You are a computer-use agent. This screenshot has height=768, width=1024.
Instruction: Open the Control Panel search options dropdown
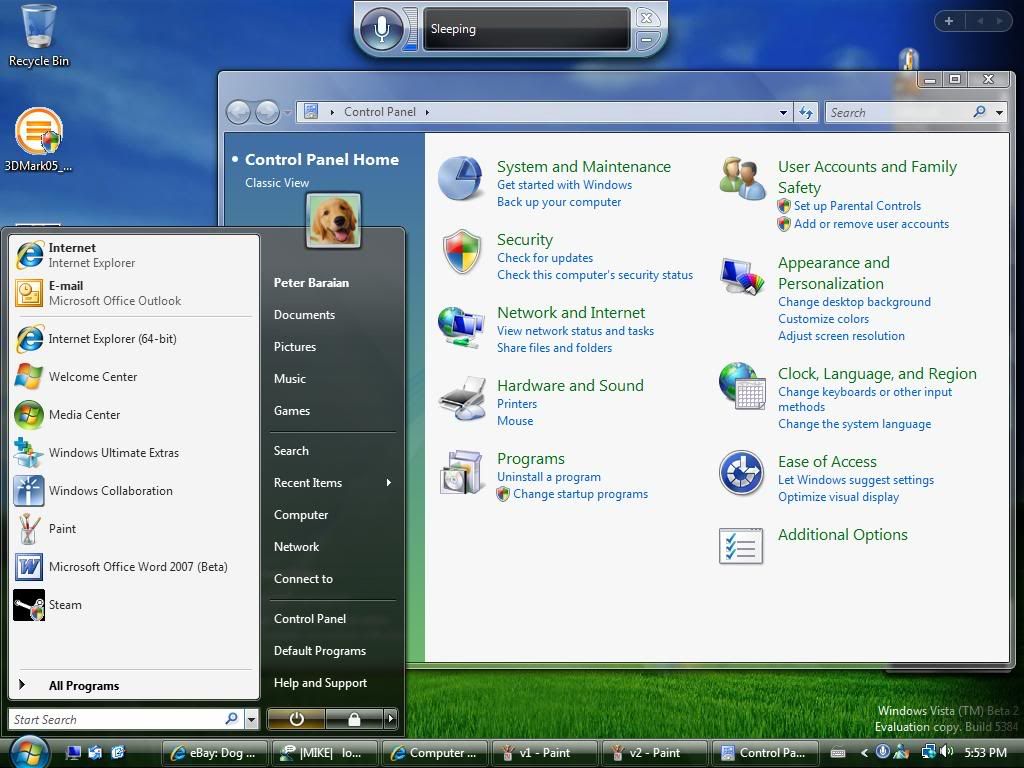pos(999,112)
